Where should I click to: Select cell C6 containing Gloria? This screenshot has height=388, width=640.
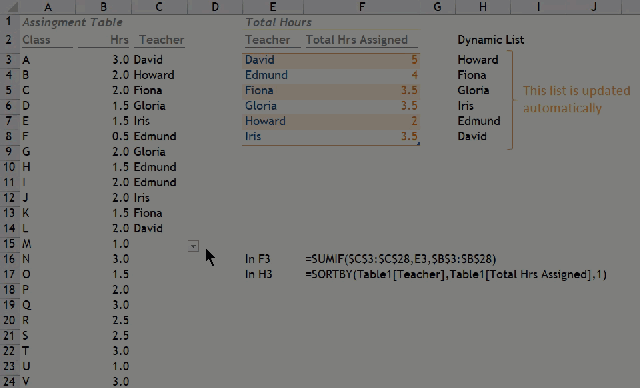click(x=149, y=106)
